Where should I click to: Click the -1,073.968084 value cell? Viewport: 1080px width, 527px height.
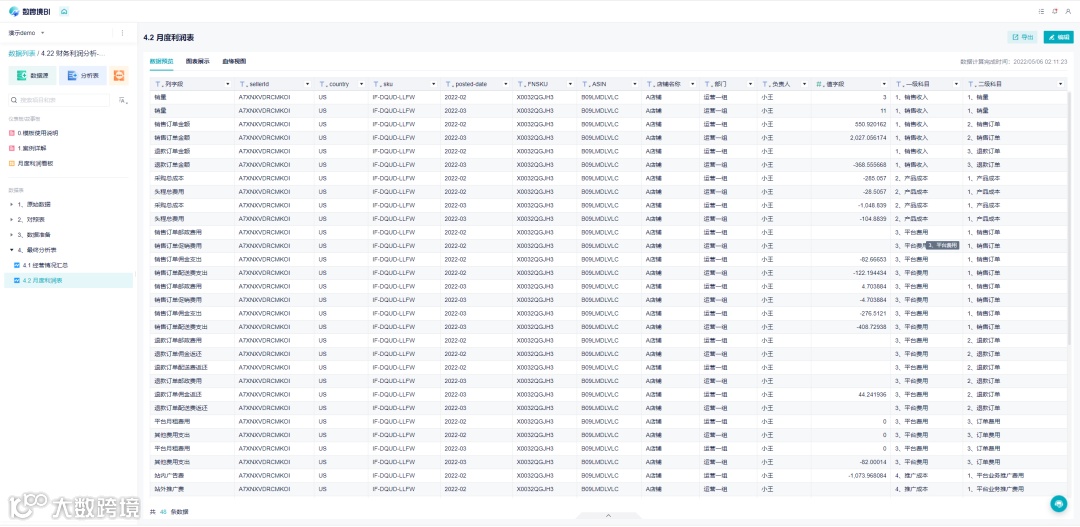851,475
